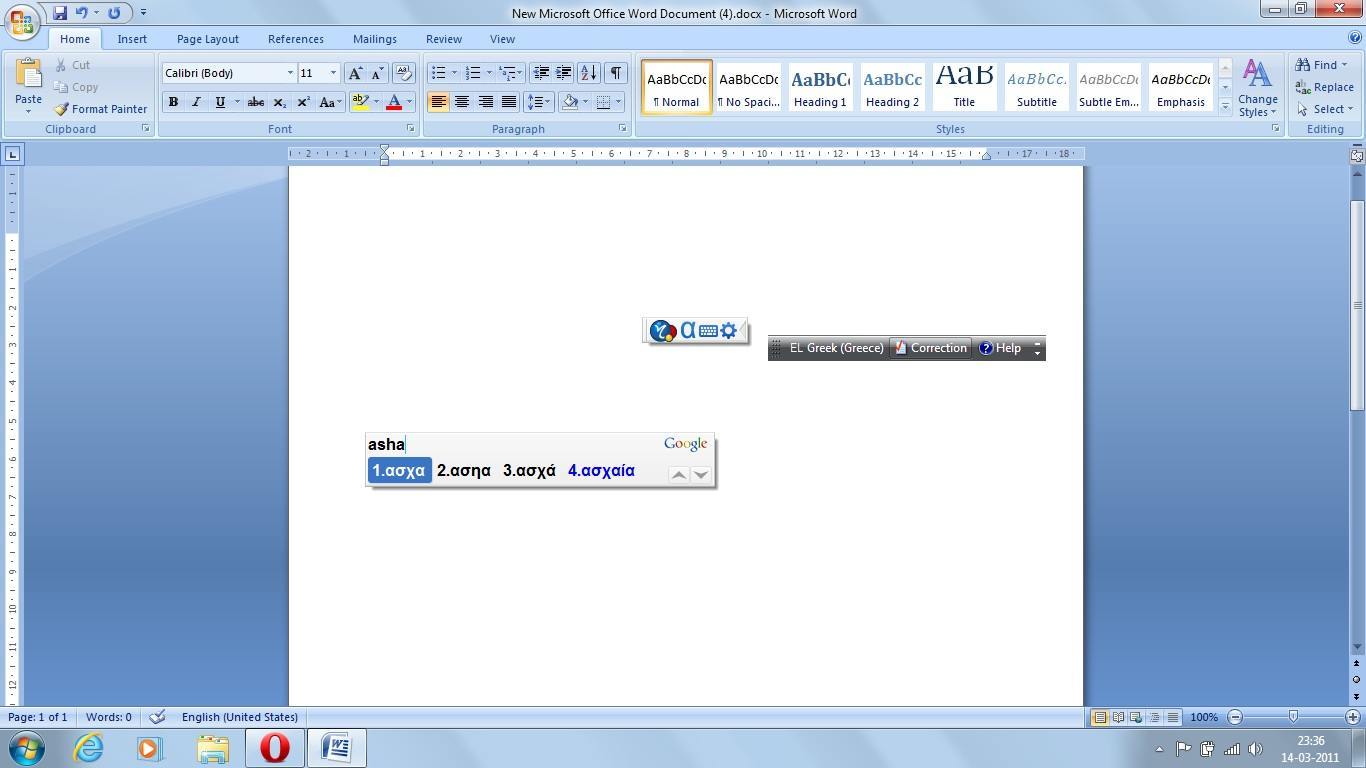The width and height of the screenshot is (1366, 768).
Task: Justify the text alignment
Action: click(509, 102)
